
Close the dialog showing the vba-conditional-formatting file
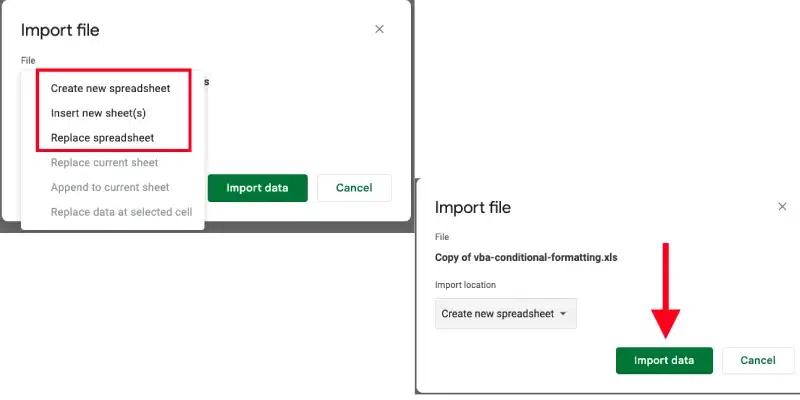pyautogui.click(x=782, y=206)
